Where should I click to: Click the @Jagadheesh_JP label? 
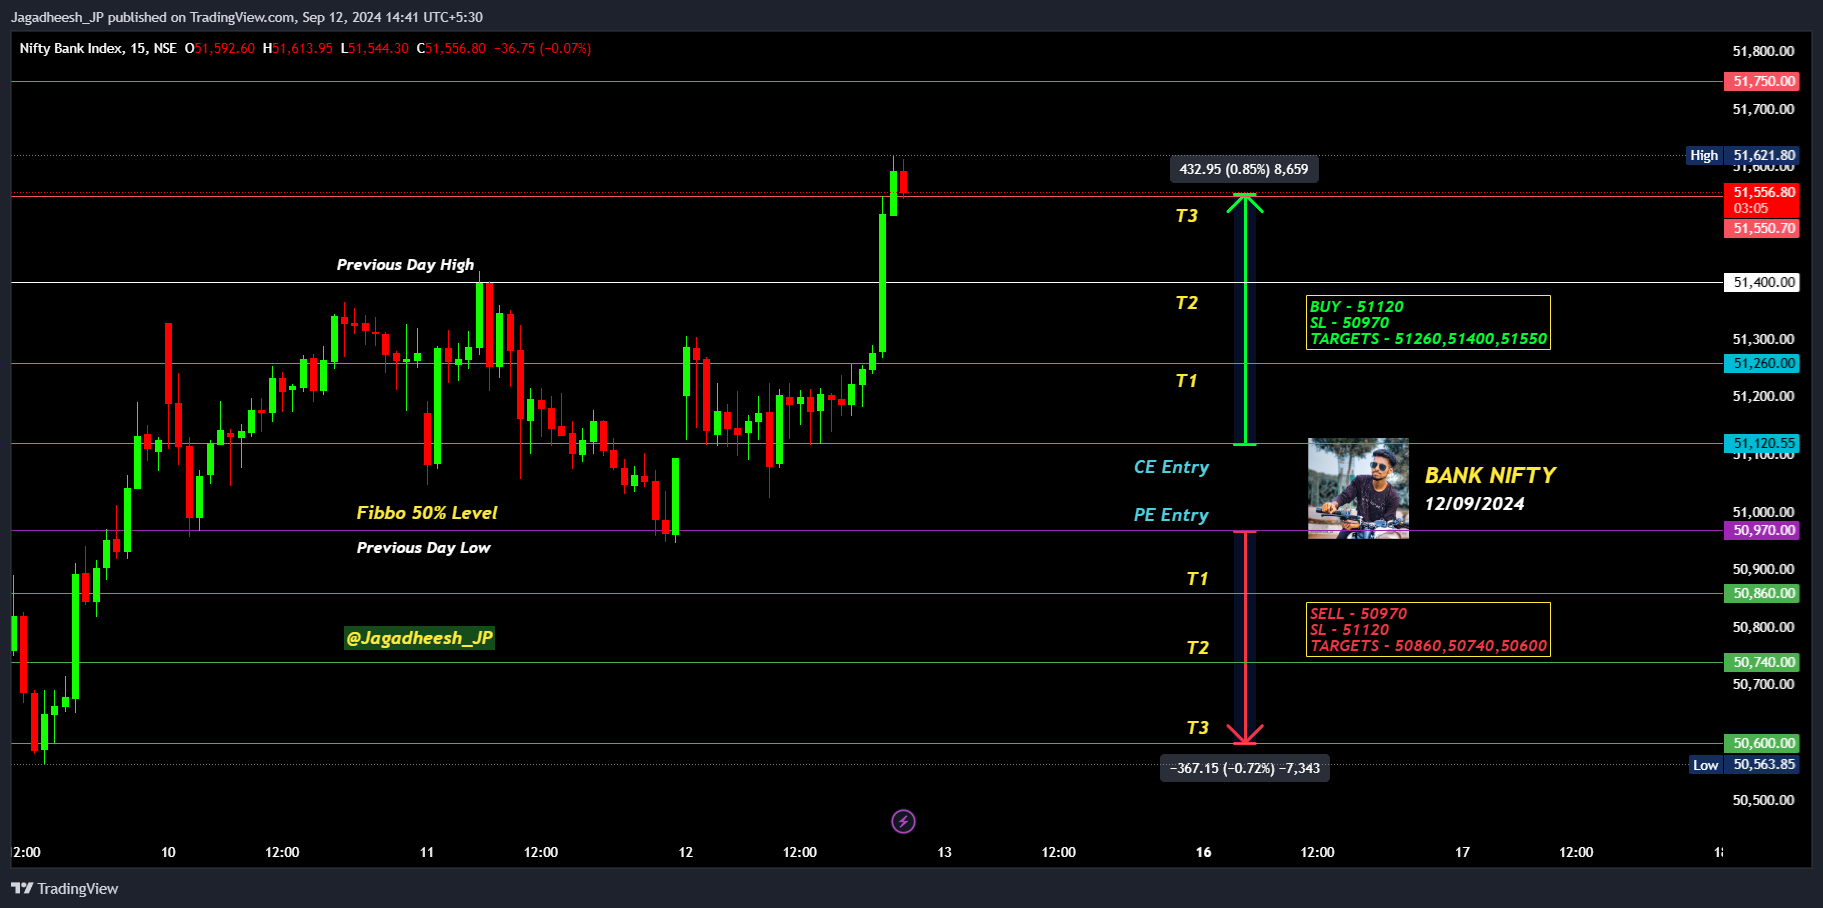pos(419,638)
